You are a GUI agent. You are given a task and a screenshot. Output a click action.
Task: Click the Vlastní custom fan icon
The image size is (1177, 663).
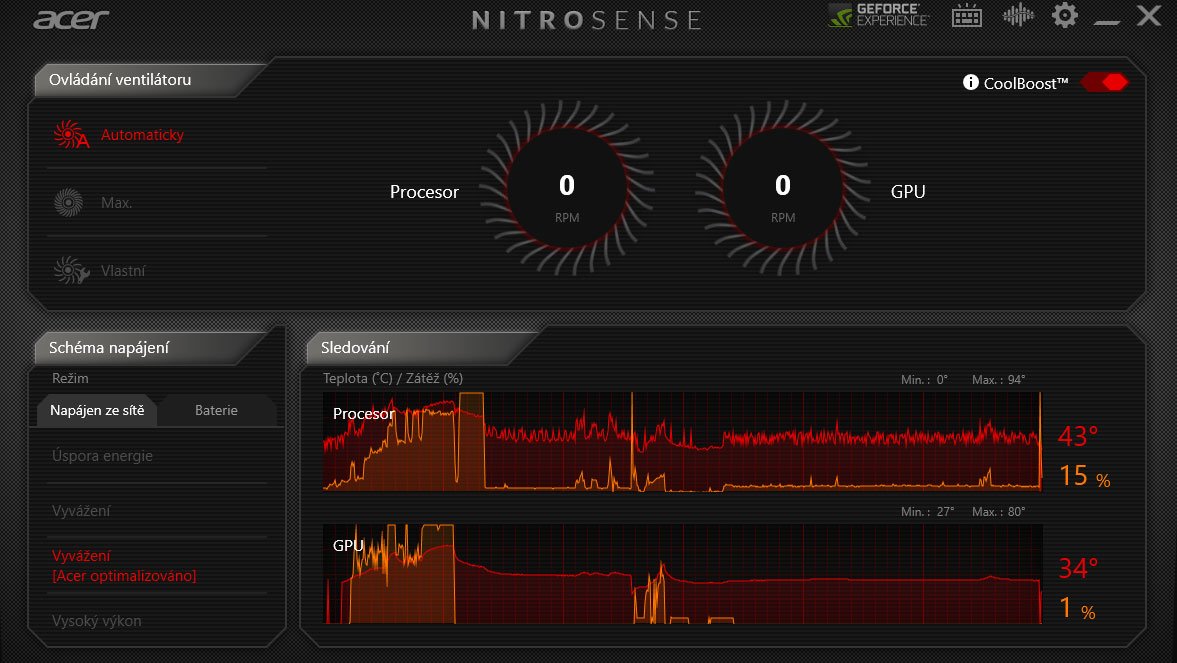click(x=68, y=269)
